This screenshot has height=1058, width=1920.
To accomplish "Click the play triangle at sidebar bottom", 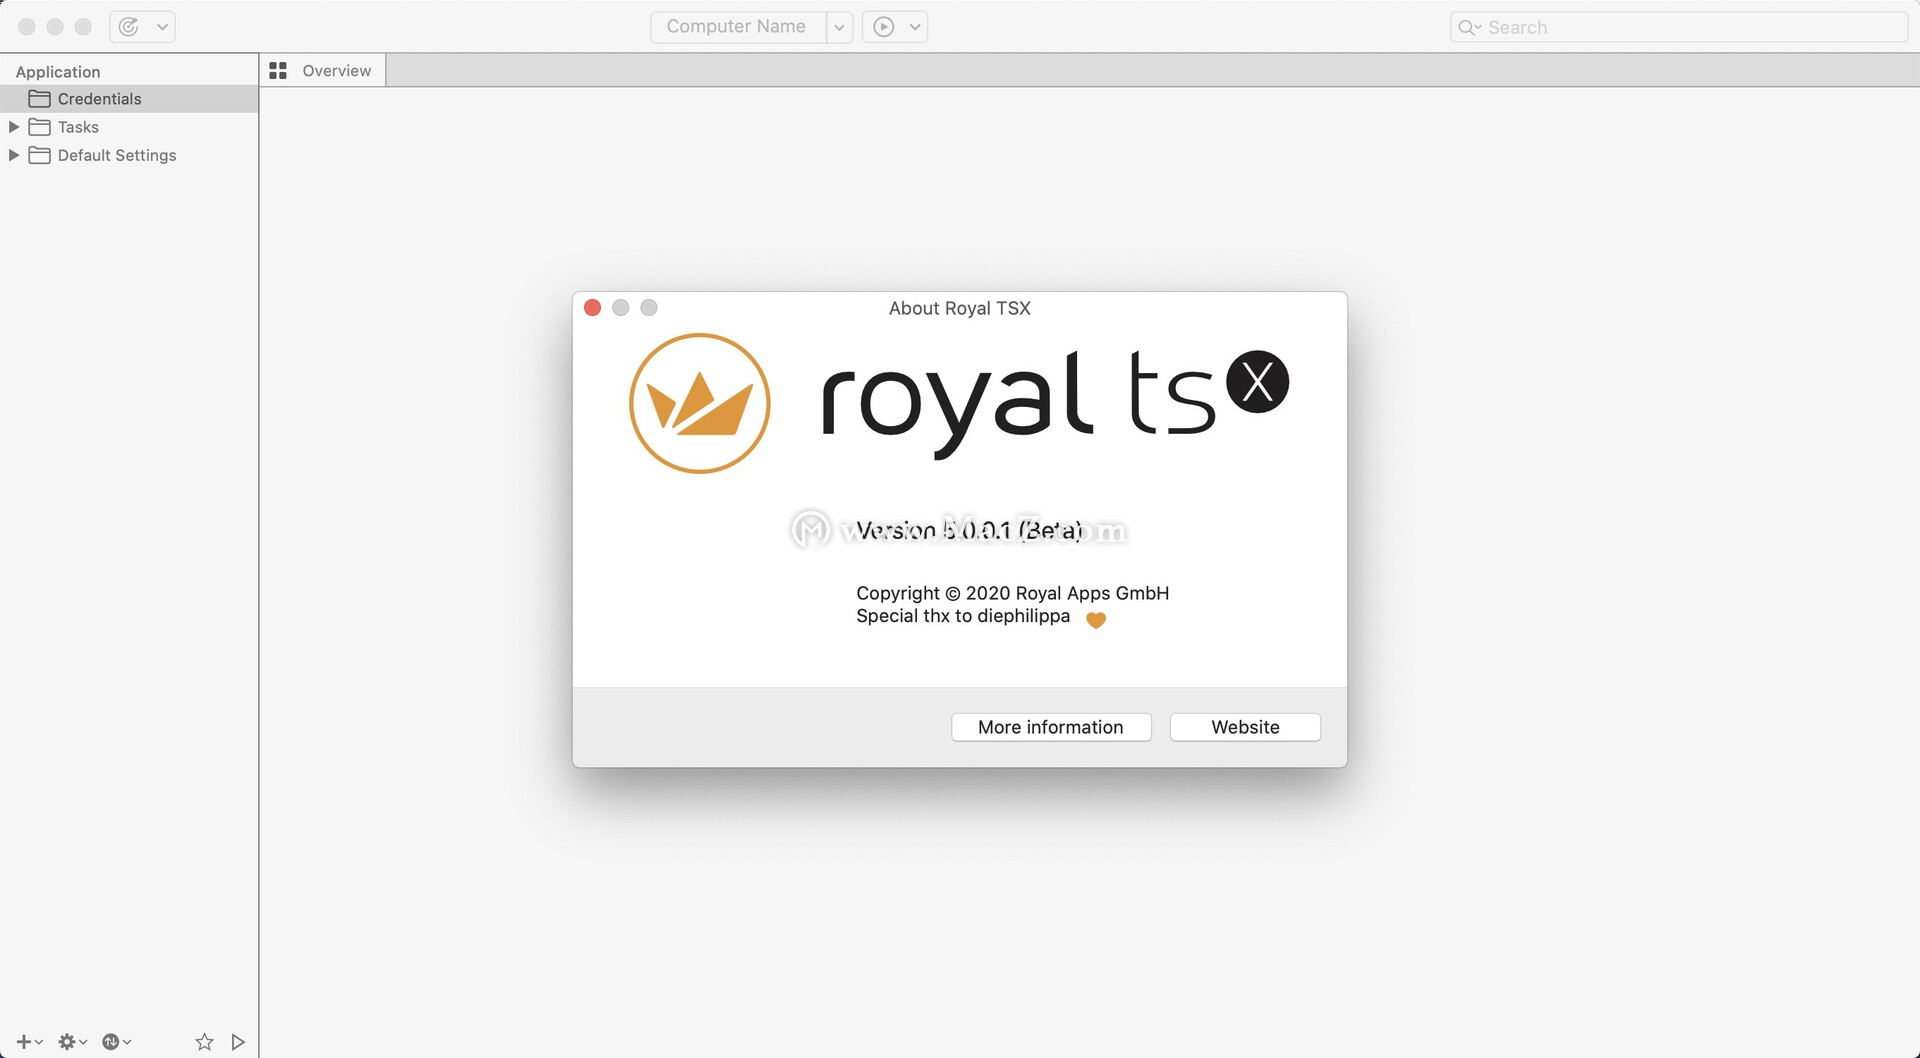I will click(238, 1042).
